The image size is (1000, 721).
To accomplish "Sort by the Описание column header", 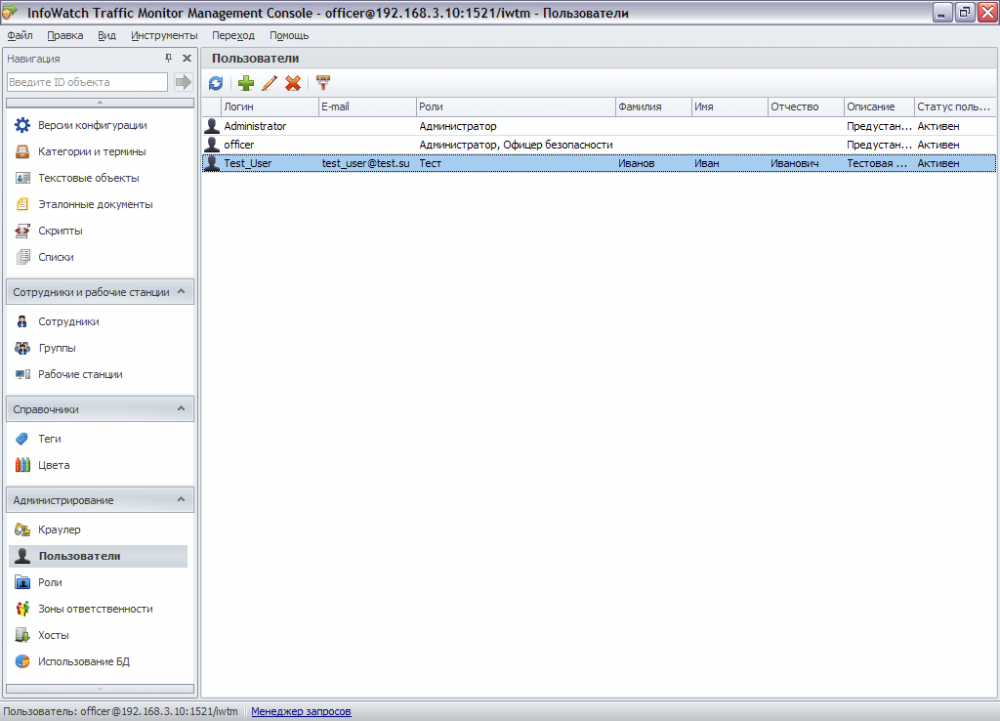I will 879,107.
